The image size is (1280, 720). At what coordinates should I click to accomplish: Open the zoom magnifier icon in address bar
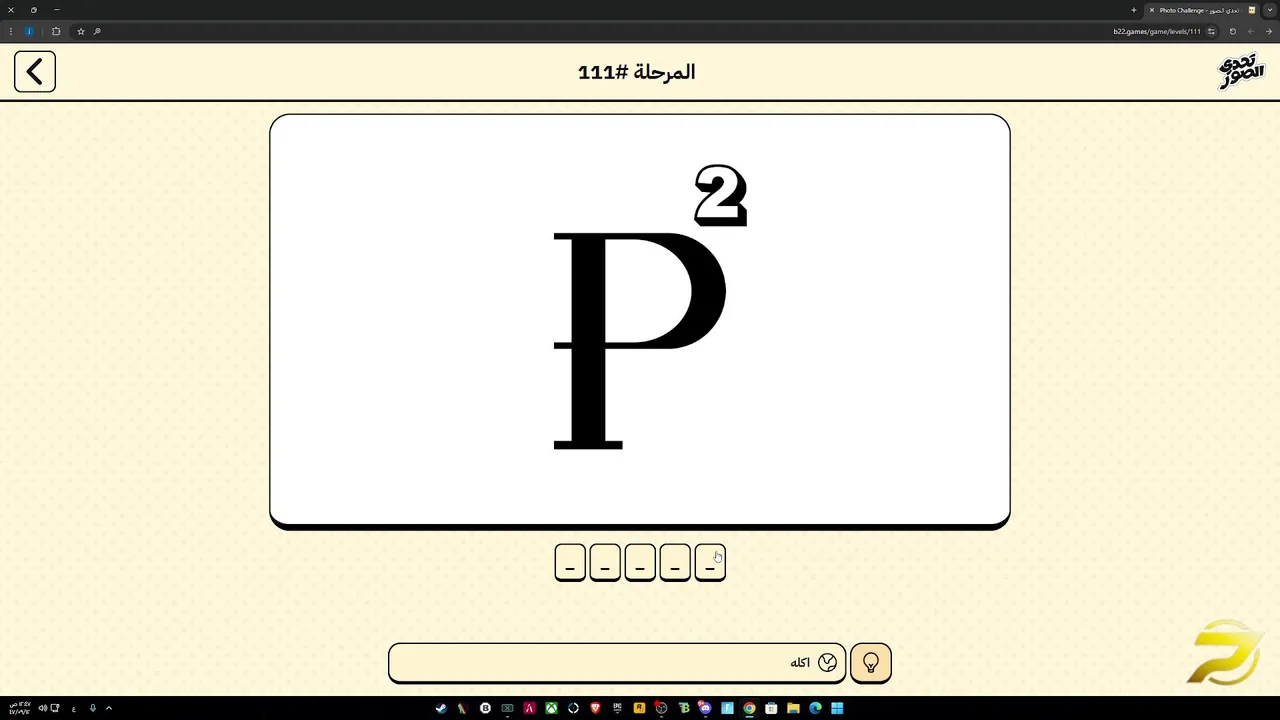coord(97,31)
